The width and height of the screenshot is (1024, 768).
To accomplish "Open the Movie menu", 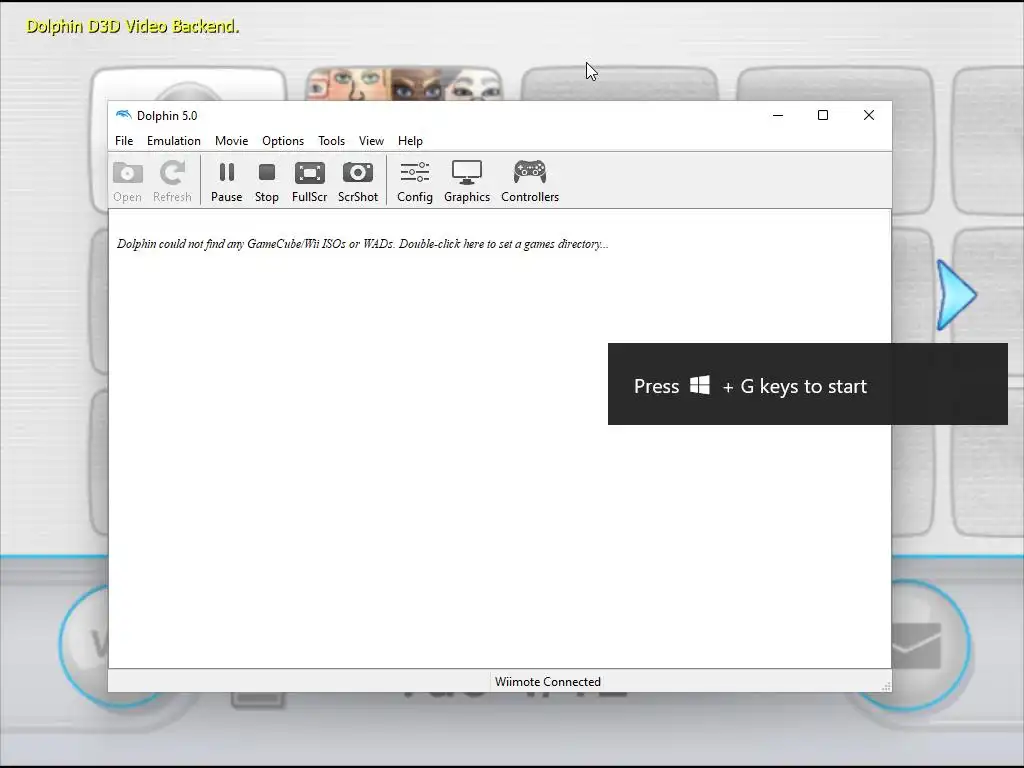I will pyautogui.click(x=231, y=140).
